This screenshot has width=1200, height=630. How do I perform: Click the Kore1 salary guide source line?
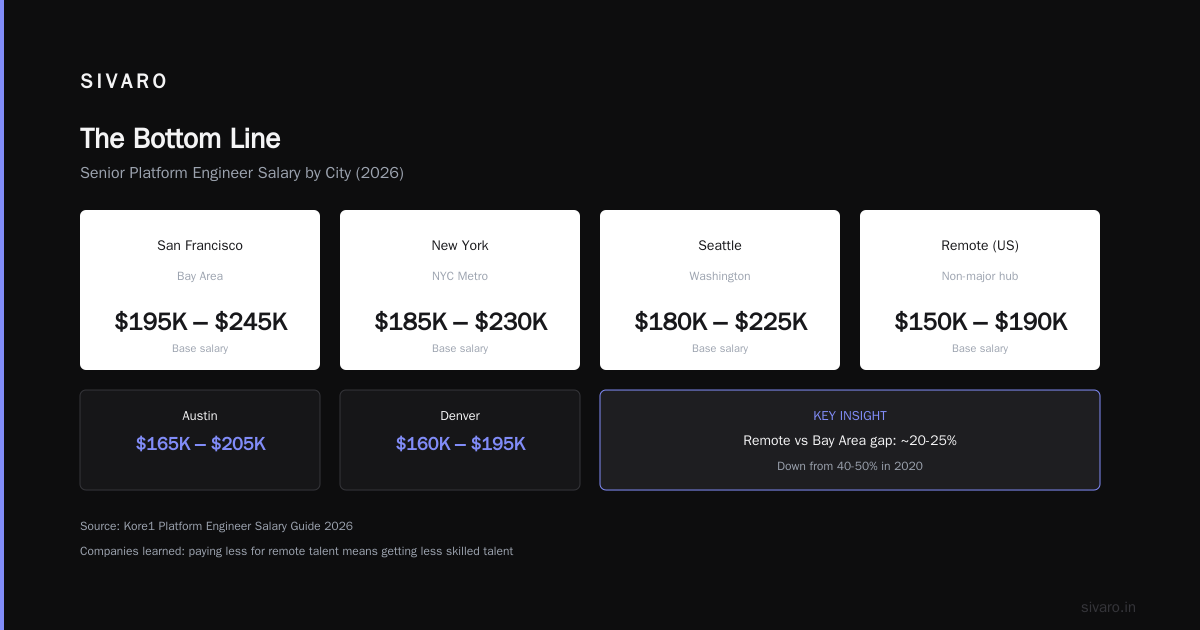pos(216,526)
